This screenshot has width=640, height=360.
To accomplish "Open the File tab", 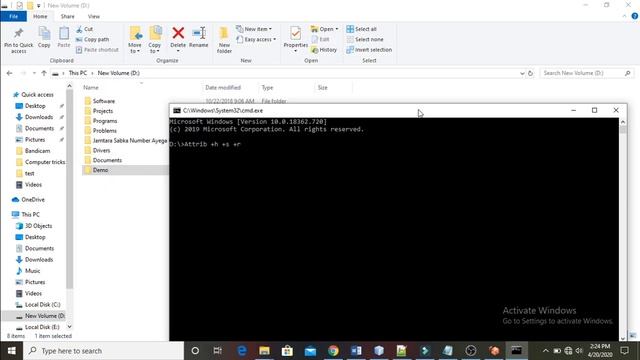I will coord(13,16).
